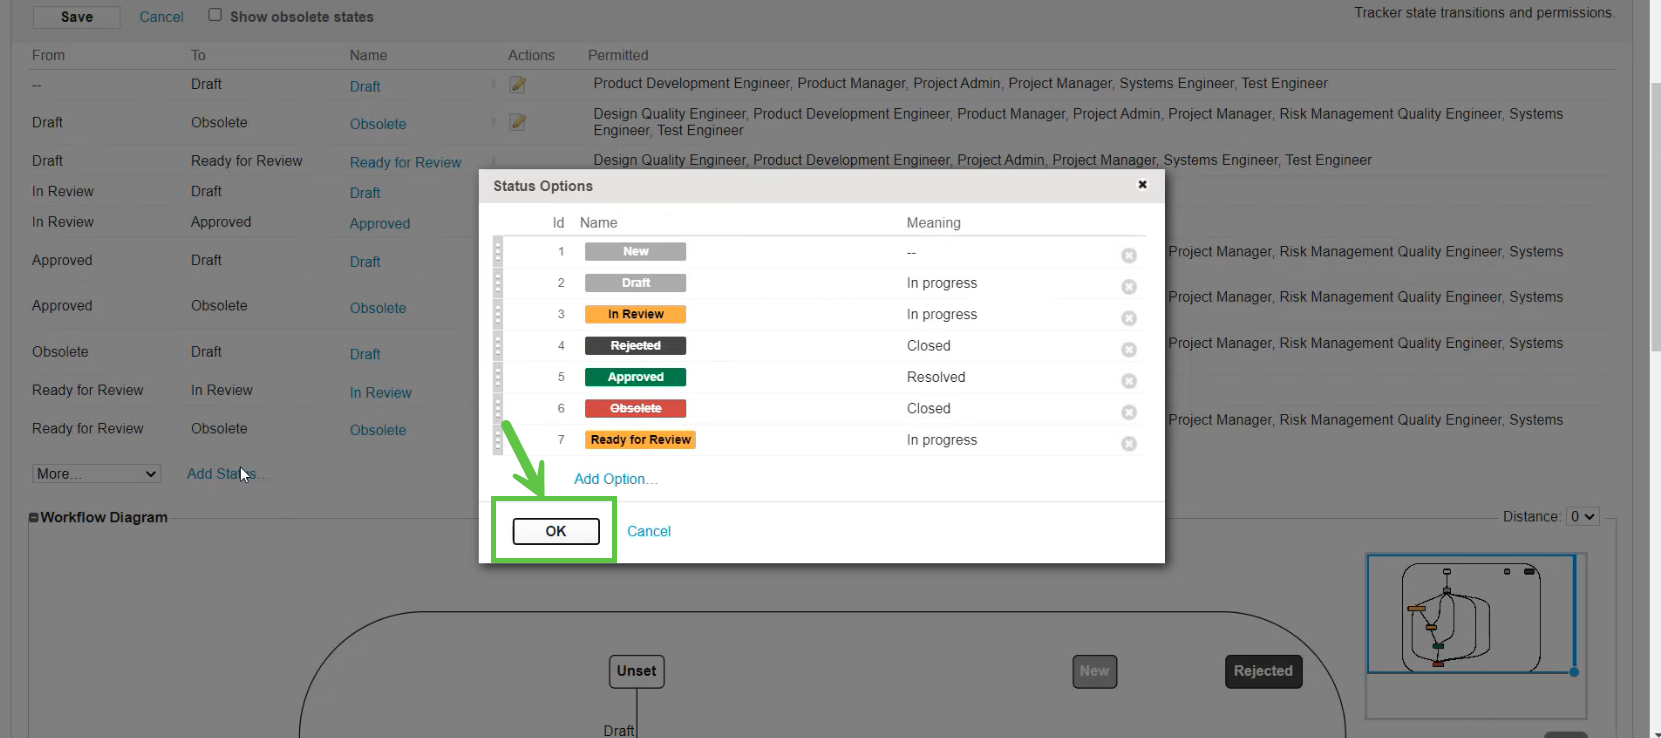Click the red Obsolete status badge
This screenshot has height=738, width=1661.
point(635,408)
